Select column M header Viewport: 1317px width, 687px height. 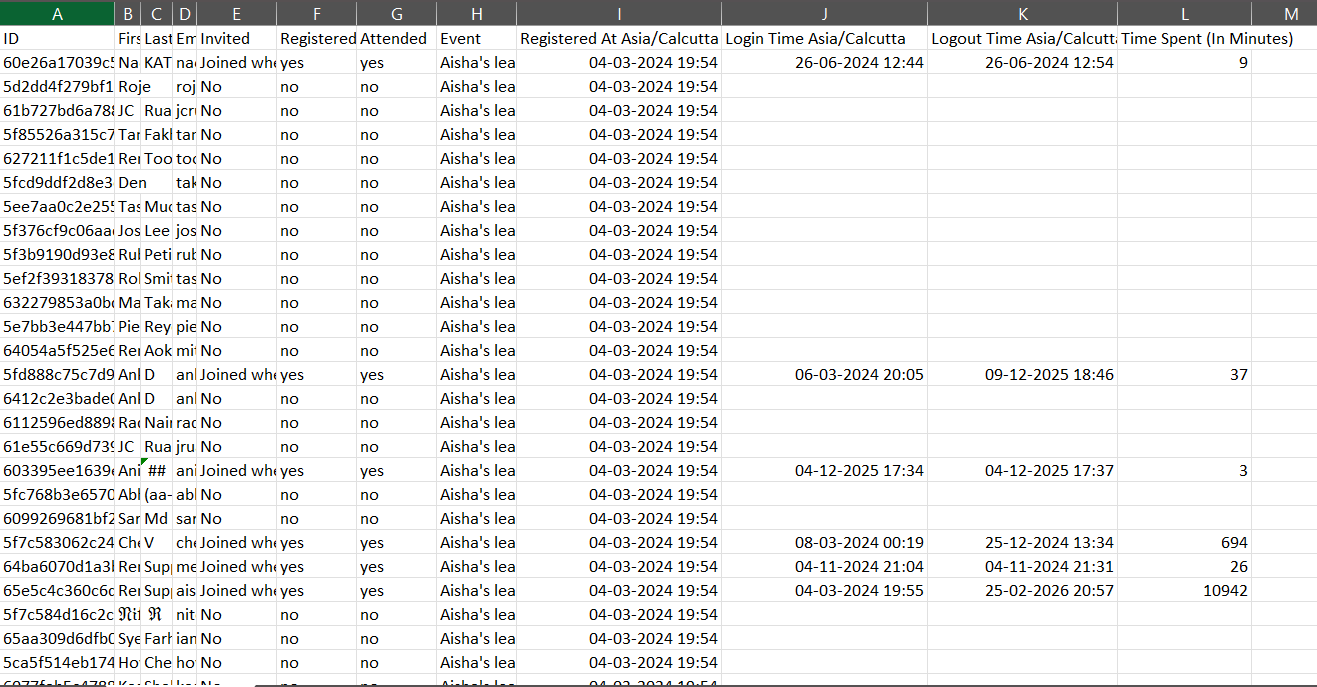pos(1289,14)
